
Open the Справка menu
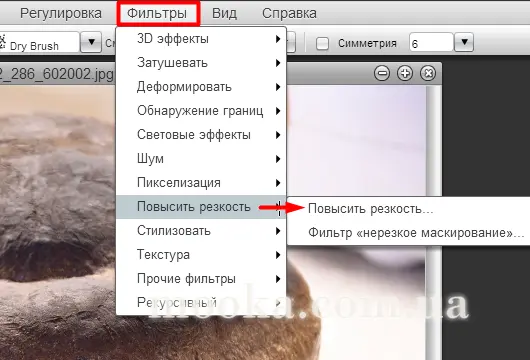[289, 14]
